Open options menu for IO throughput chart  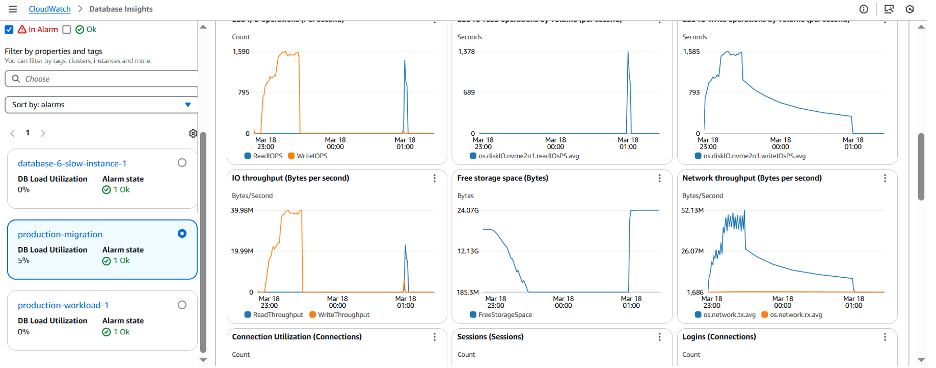click(435, 178)
